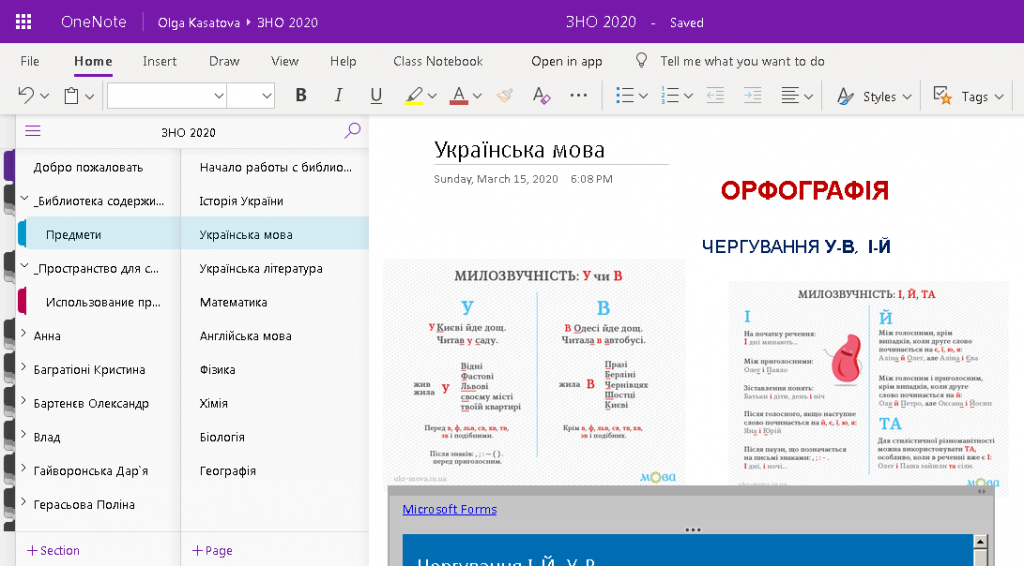This screenshot has height=566, width=1024.
Task: Open the File menu
Action: 29,61
